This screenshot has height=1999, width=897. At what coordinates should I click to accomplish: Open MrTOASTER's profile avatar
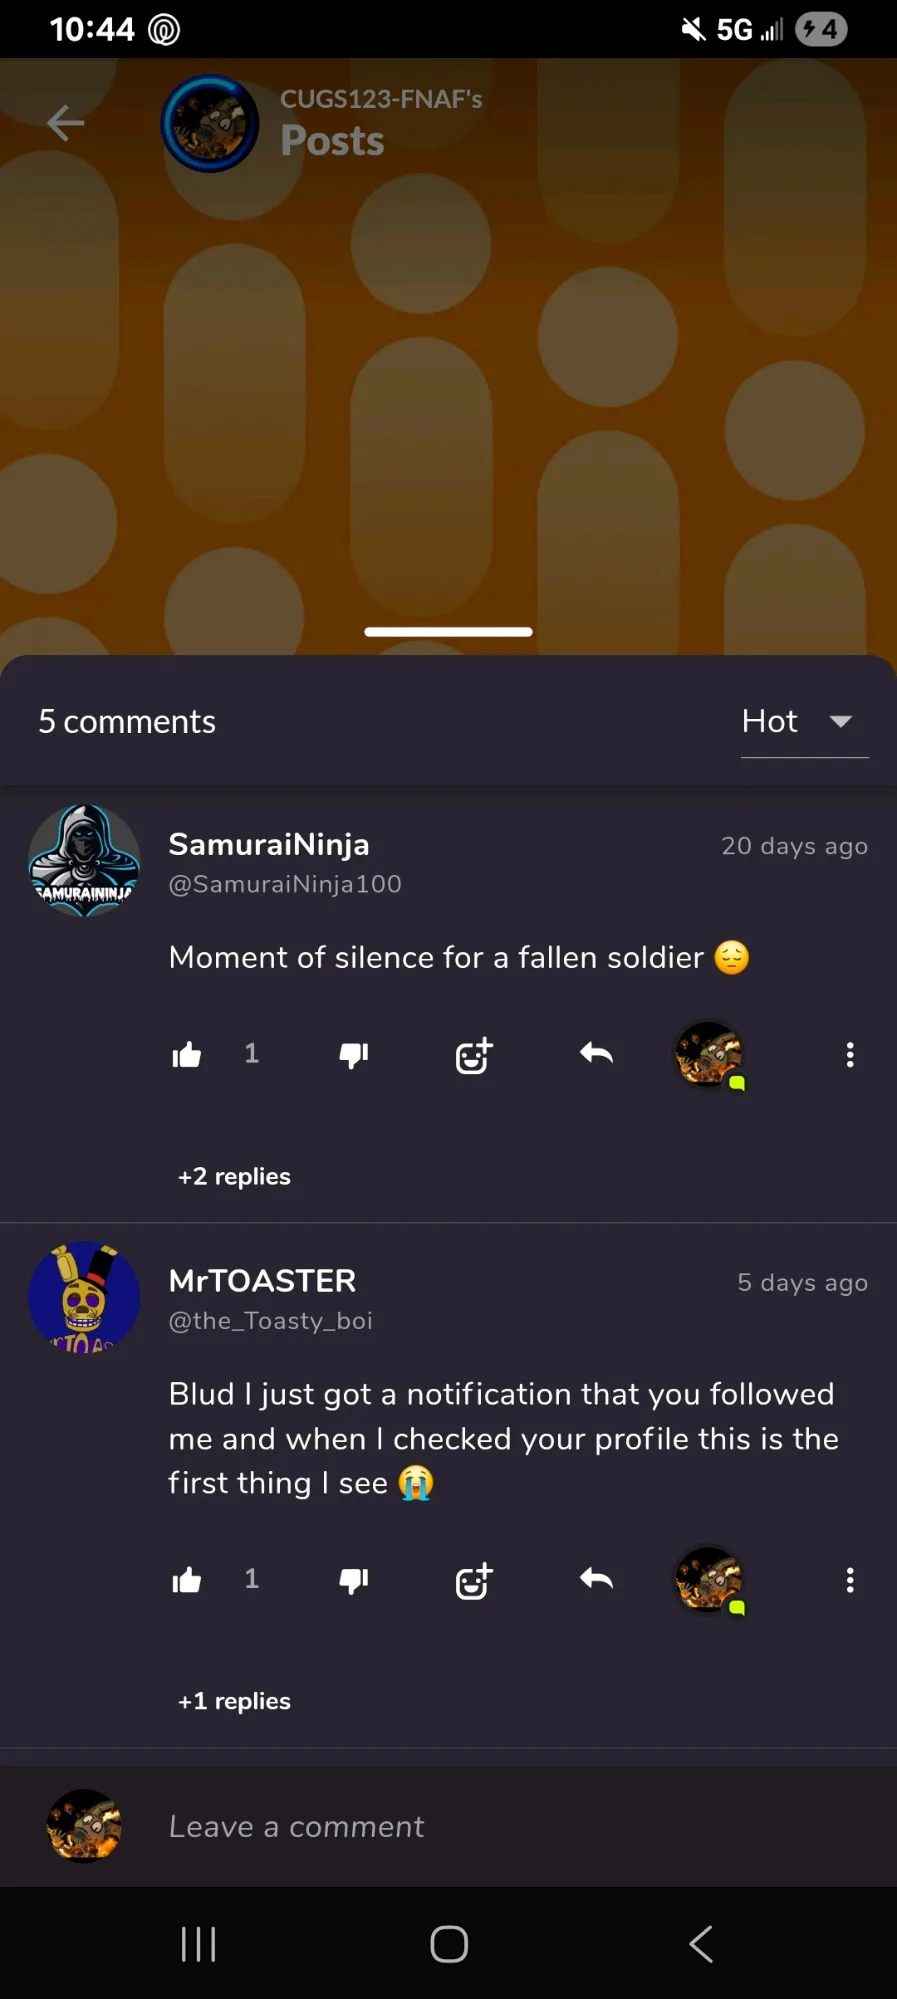[84, 1297]
